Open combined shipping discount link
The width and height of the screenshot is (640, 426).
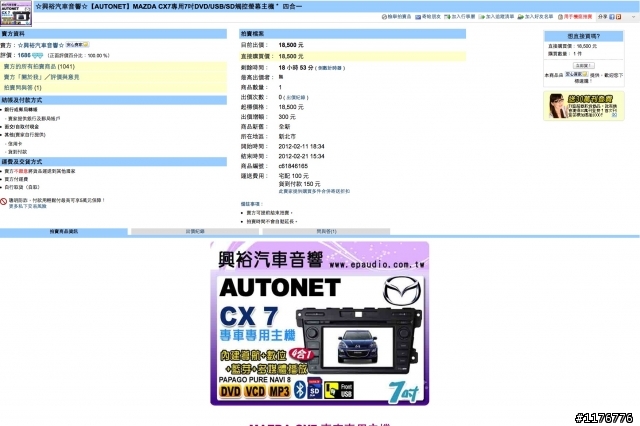pos(314,191)
